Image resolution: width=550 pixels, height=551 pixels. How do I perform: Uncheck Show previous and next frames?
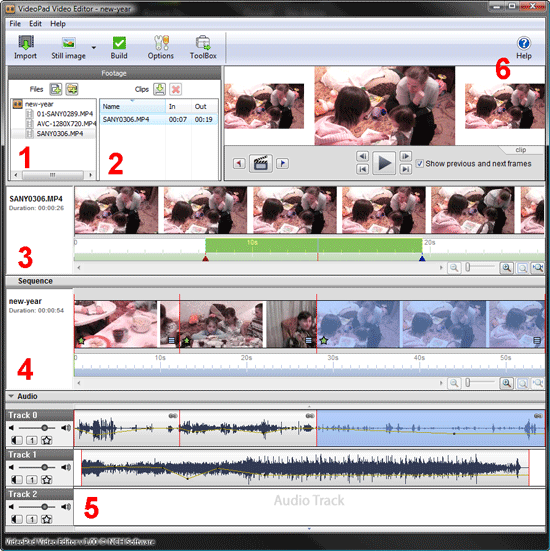[420, 164]
